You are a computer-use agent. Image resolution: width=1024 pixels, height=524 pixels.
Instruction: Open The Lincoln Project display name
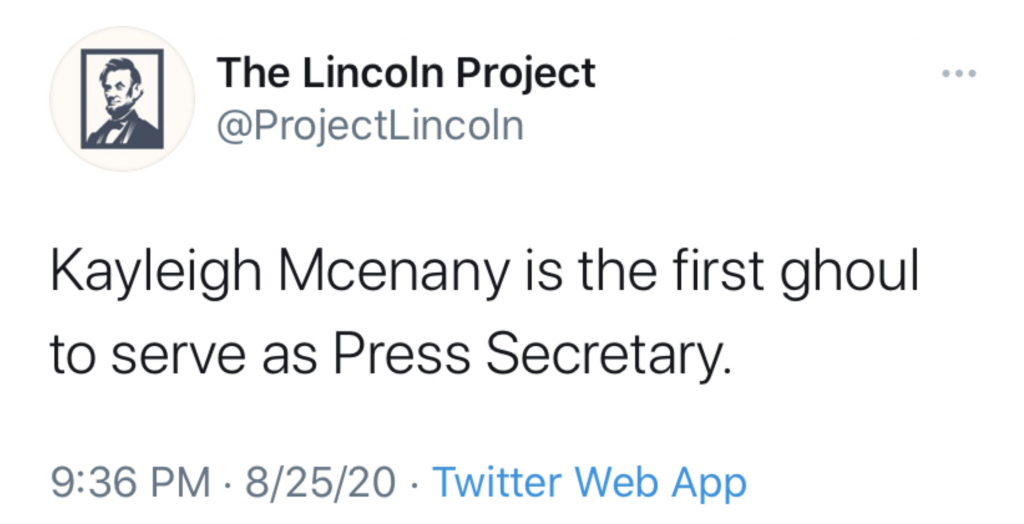click(406, 73)
